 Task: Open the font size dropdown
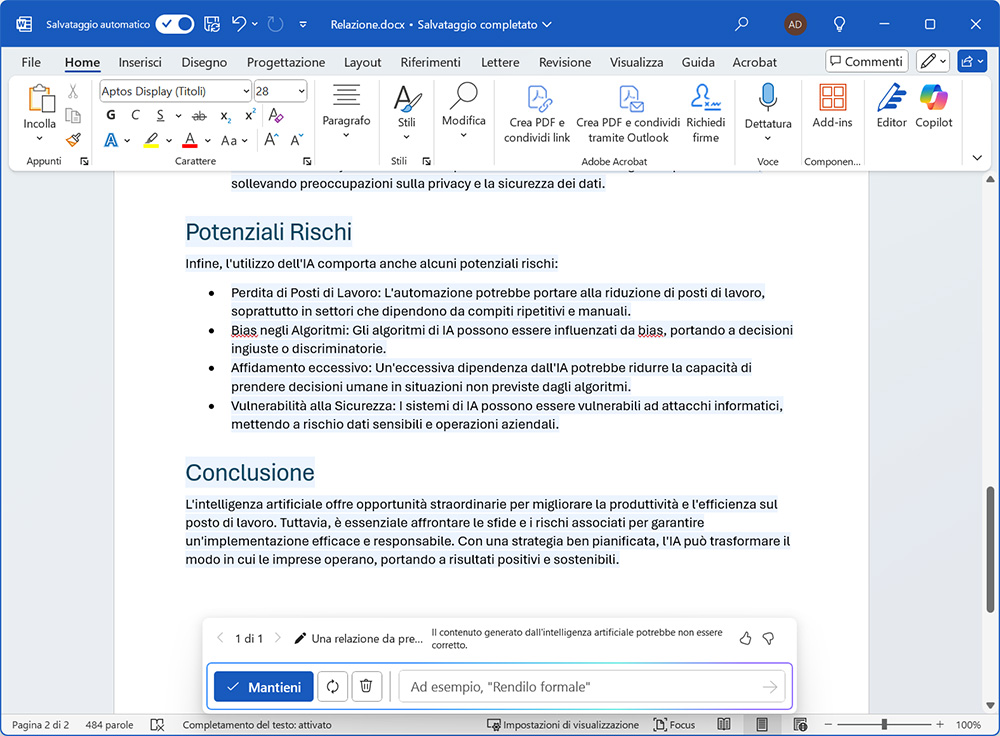pyautogui.click(x=300, y=91)
